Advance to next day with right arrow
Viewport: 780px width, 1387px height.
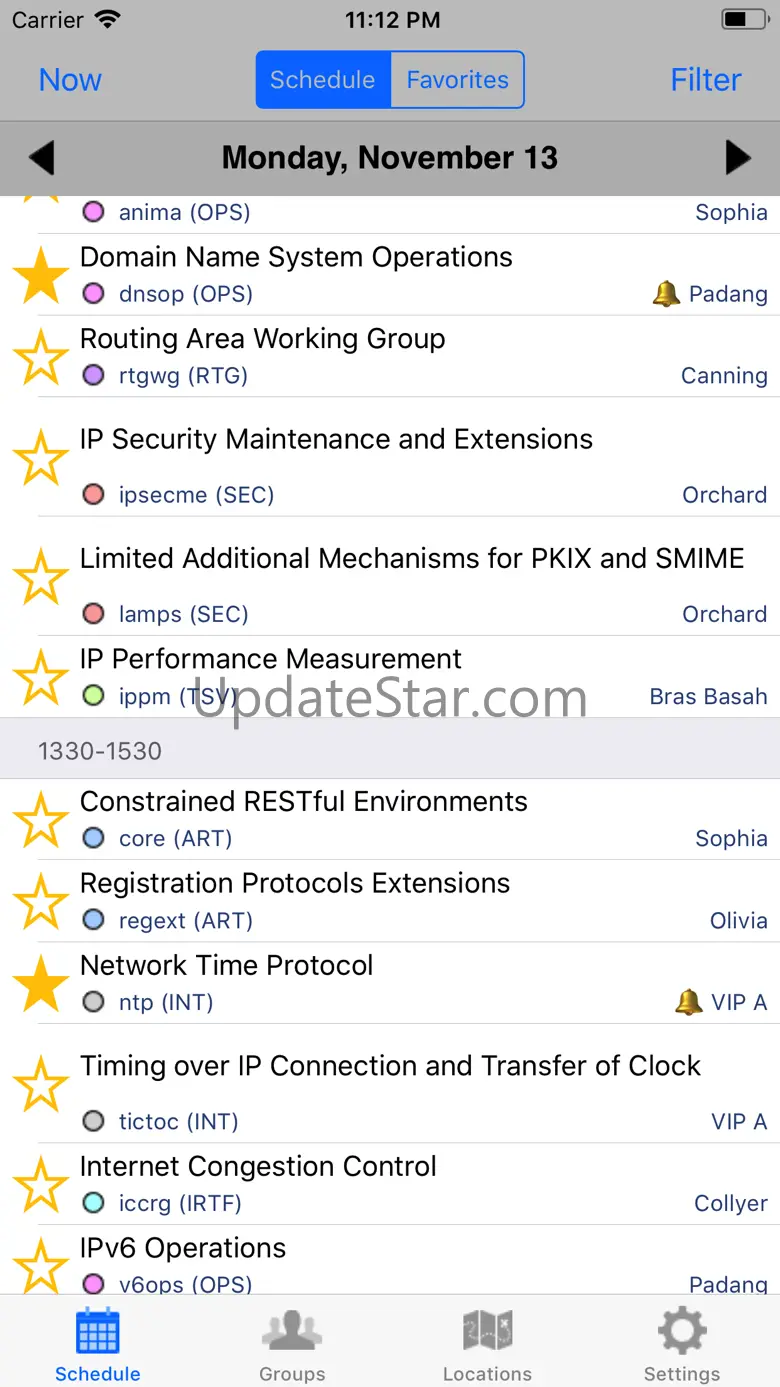[738, 158]
